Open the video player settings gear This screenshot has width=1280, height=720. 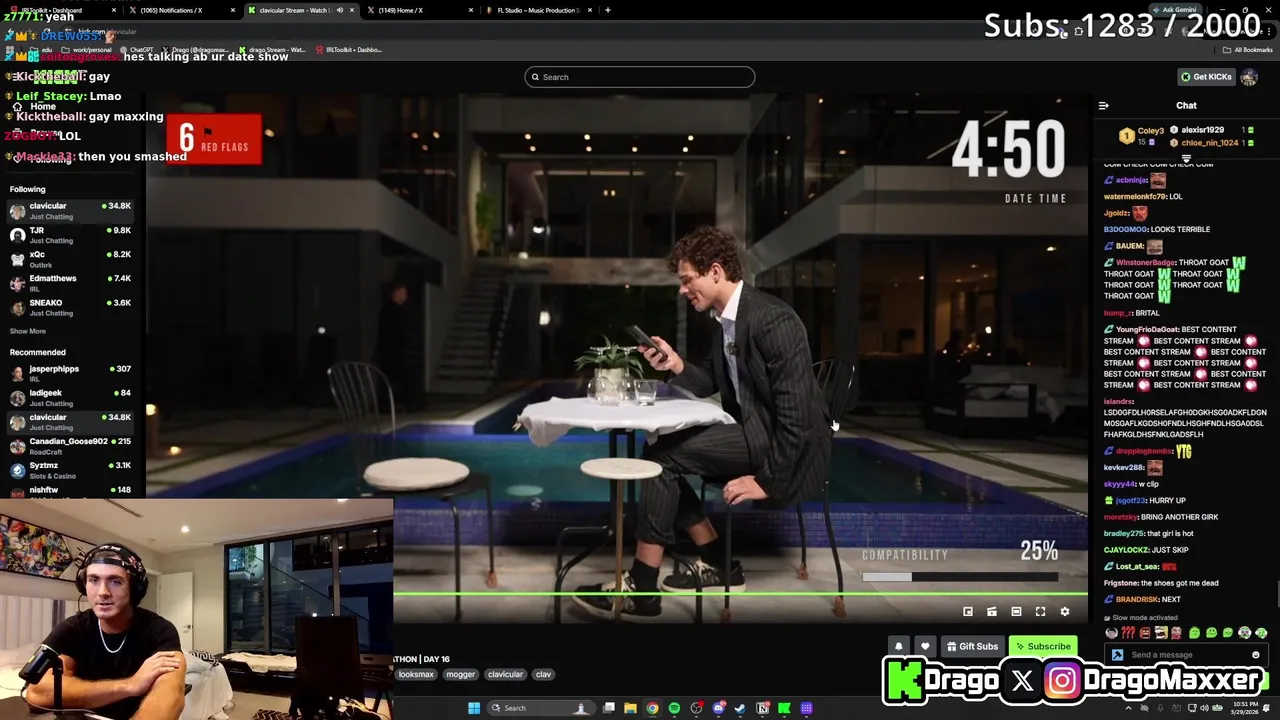point(1064,611)
